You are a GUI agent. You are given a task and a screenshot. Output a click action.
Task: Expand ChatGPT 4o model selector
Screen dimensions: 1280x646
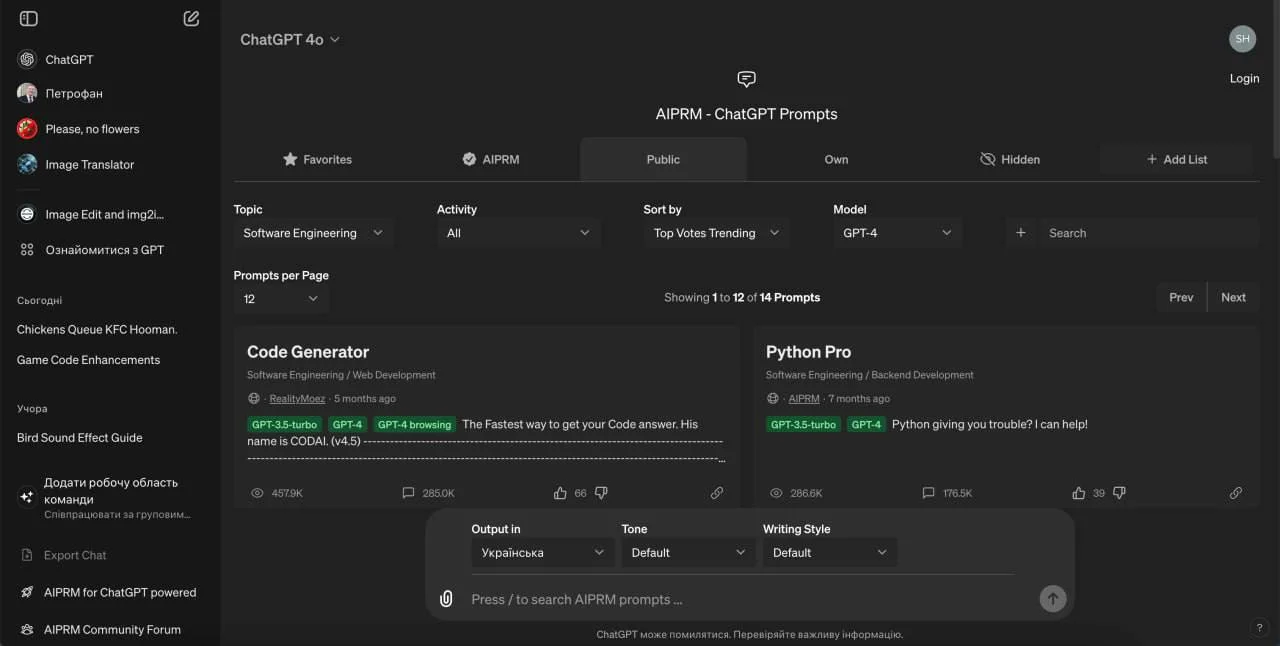290,39
